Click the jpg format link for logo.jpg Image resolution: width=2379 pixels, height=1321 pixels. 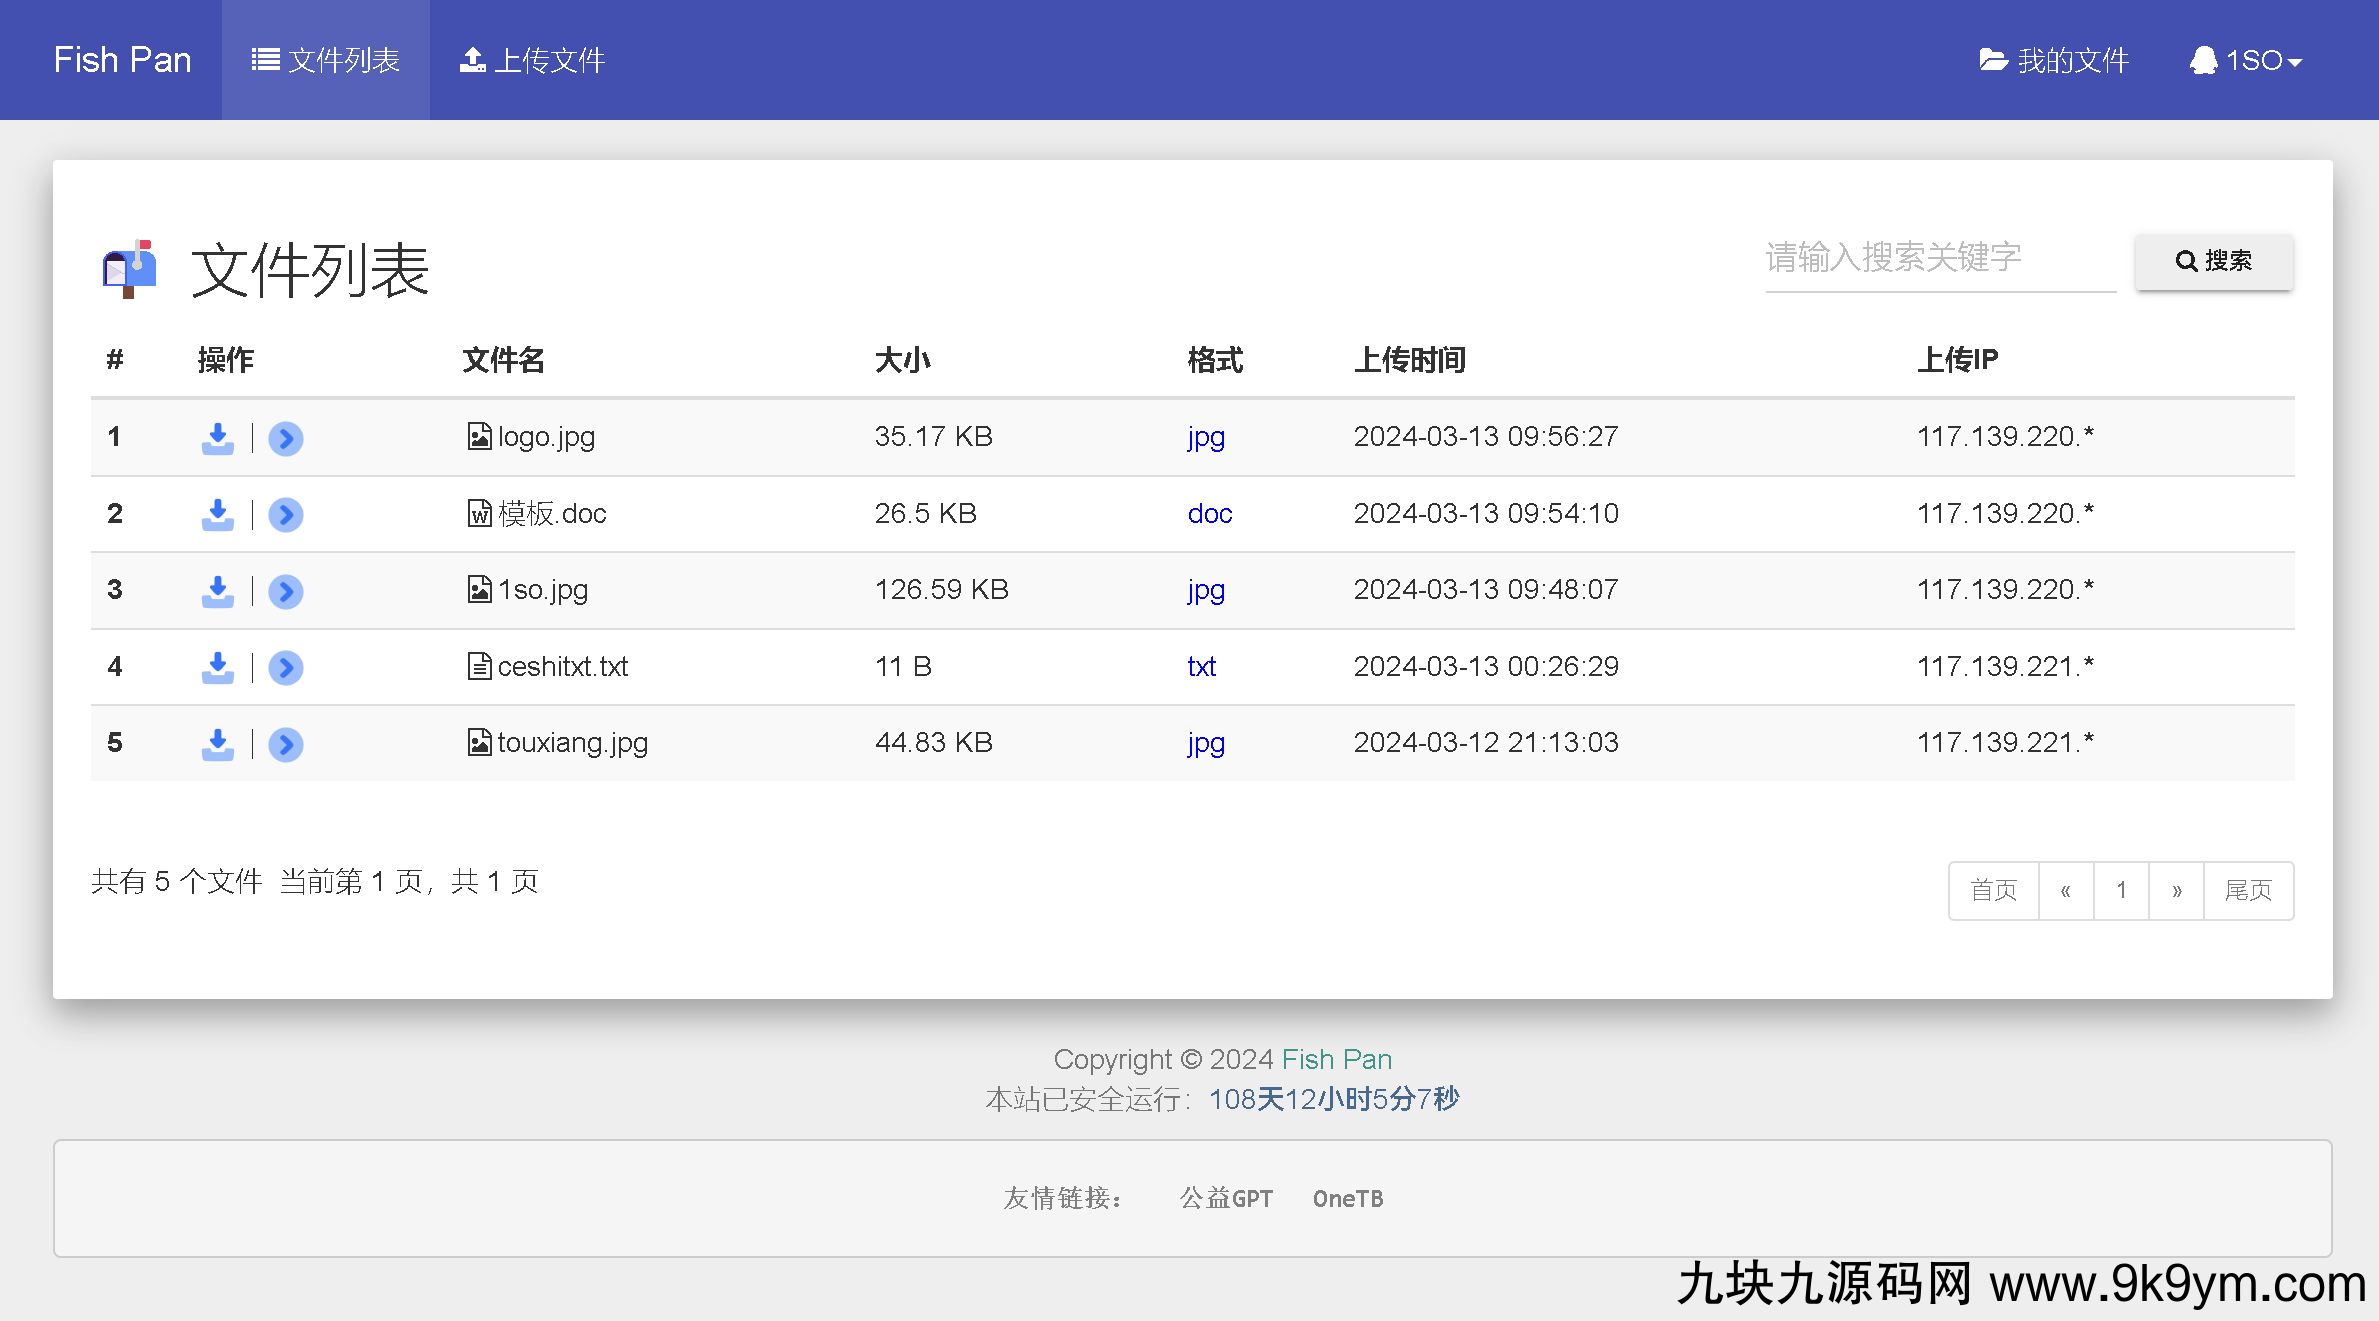(1205, 437)
